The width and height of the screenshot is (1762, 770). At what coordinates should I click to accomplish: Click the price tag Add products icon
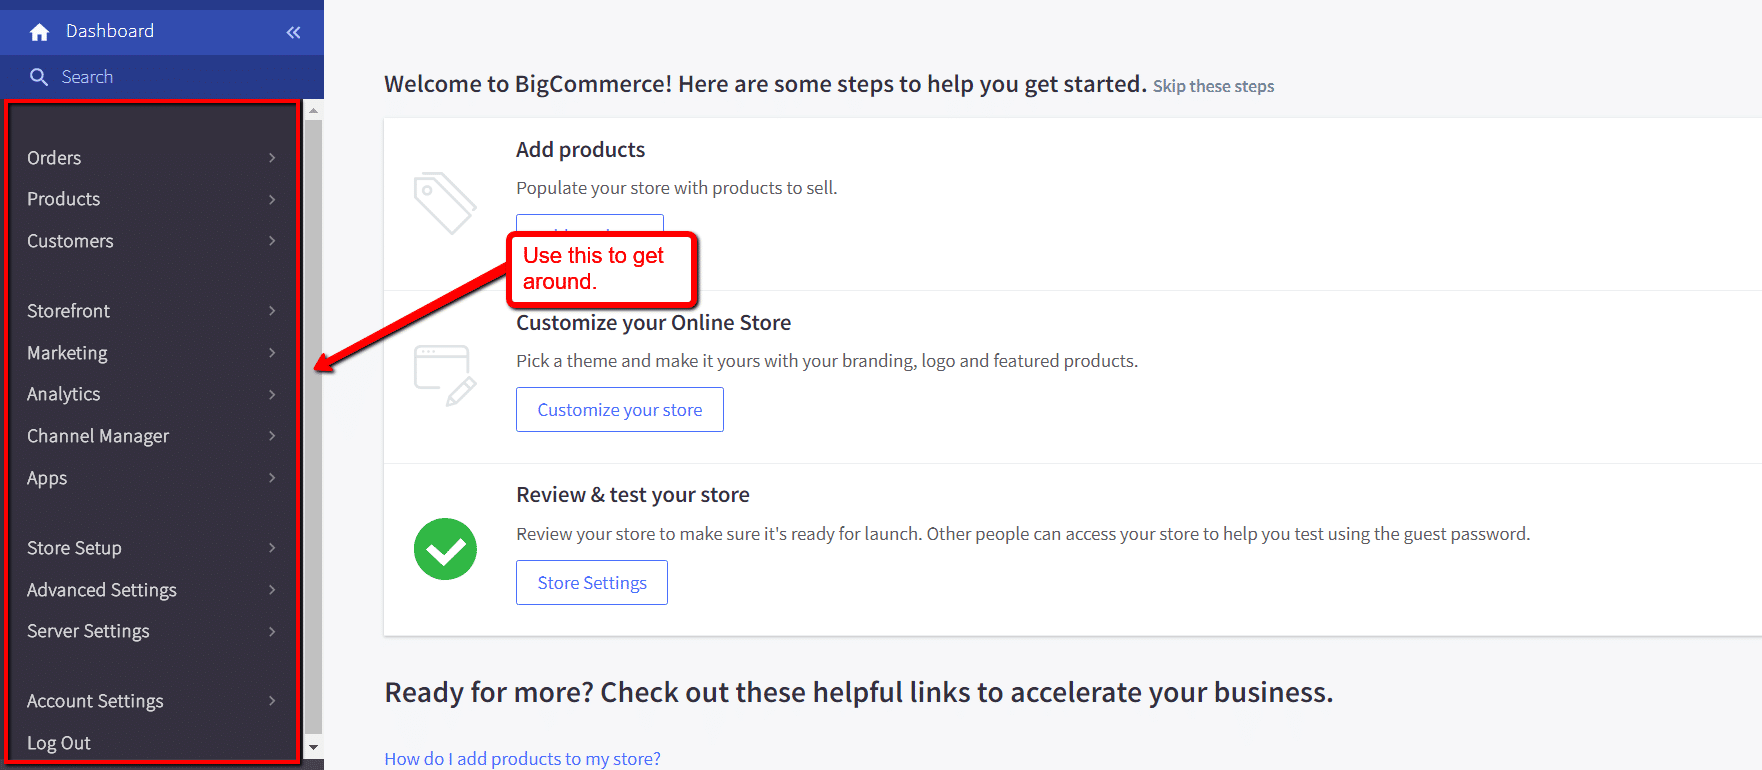(x=445, y=203)
